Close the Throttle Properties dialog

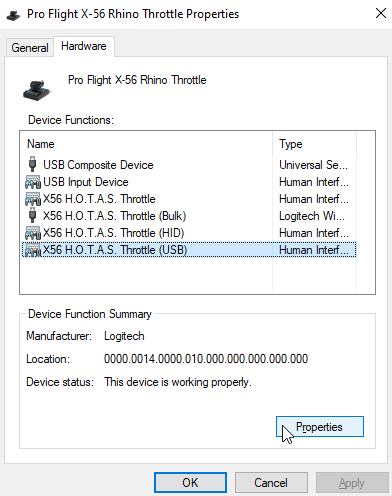[381, 14]
